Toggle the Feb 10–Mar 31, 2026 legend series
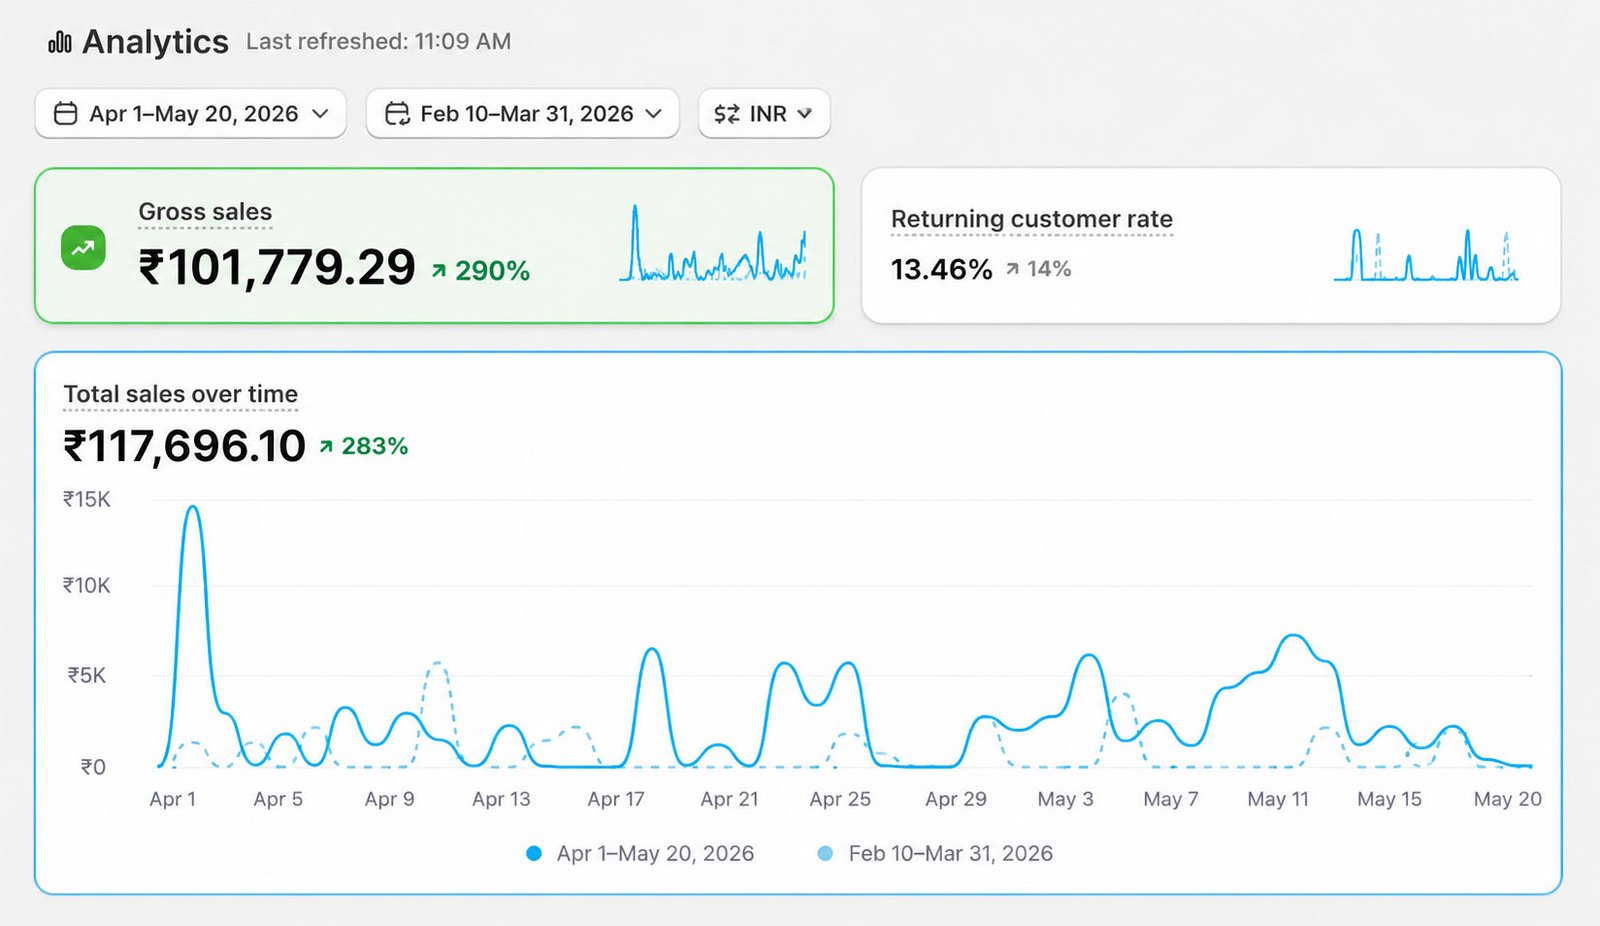Screen dimensions: 1600x926 point(935,853)
